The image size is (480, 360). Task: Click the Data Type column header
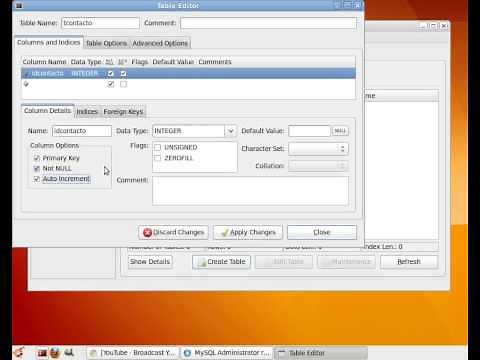click(86, 62)
